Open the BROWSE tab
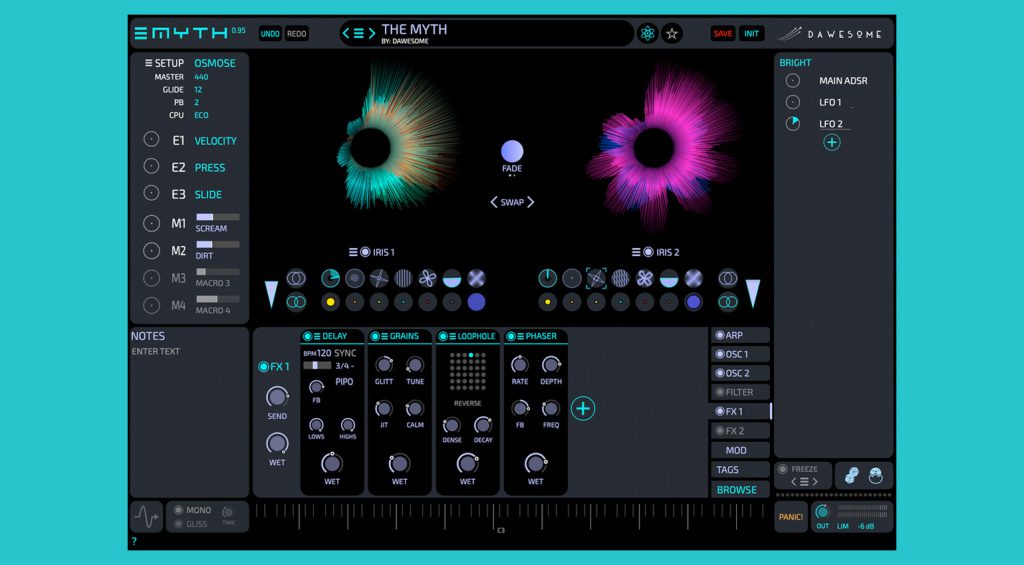This screenshot has width=1024, height=565. point(740,490)
